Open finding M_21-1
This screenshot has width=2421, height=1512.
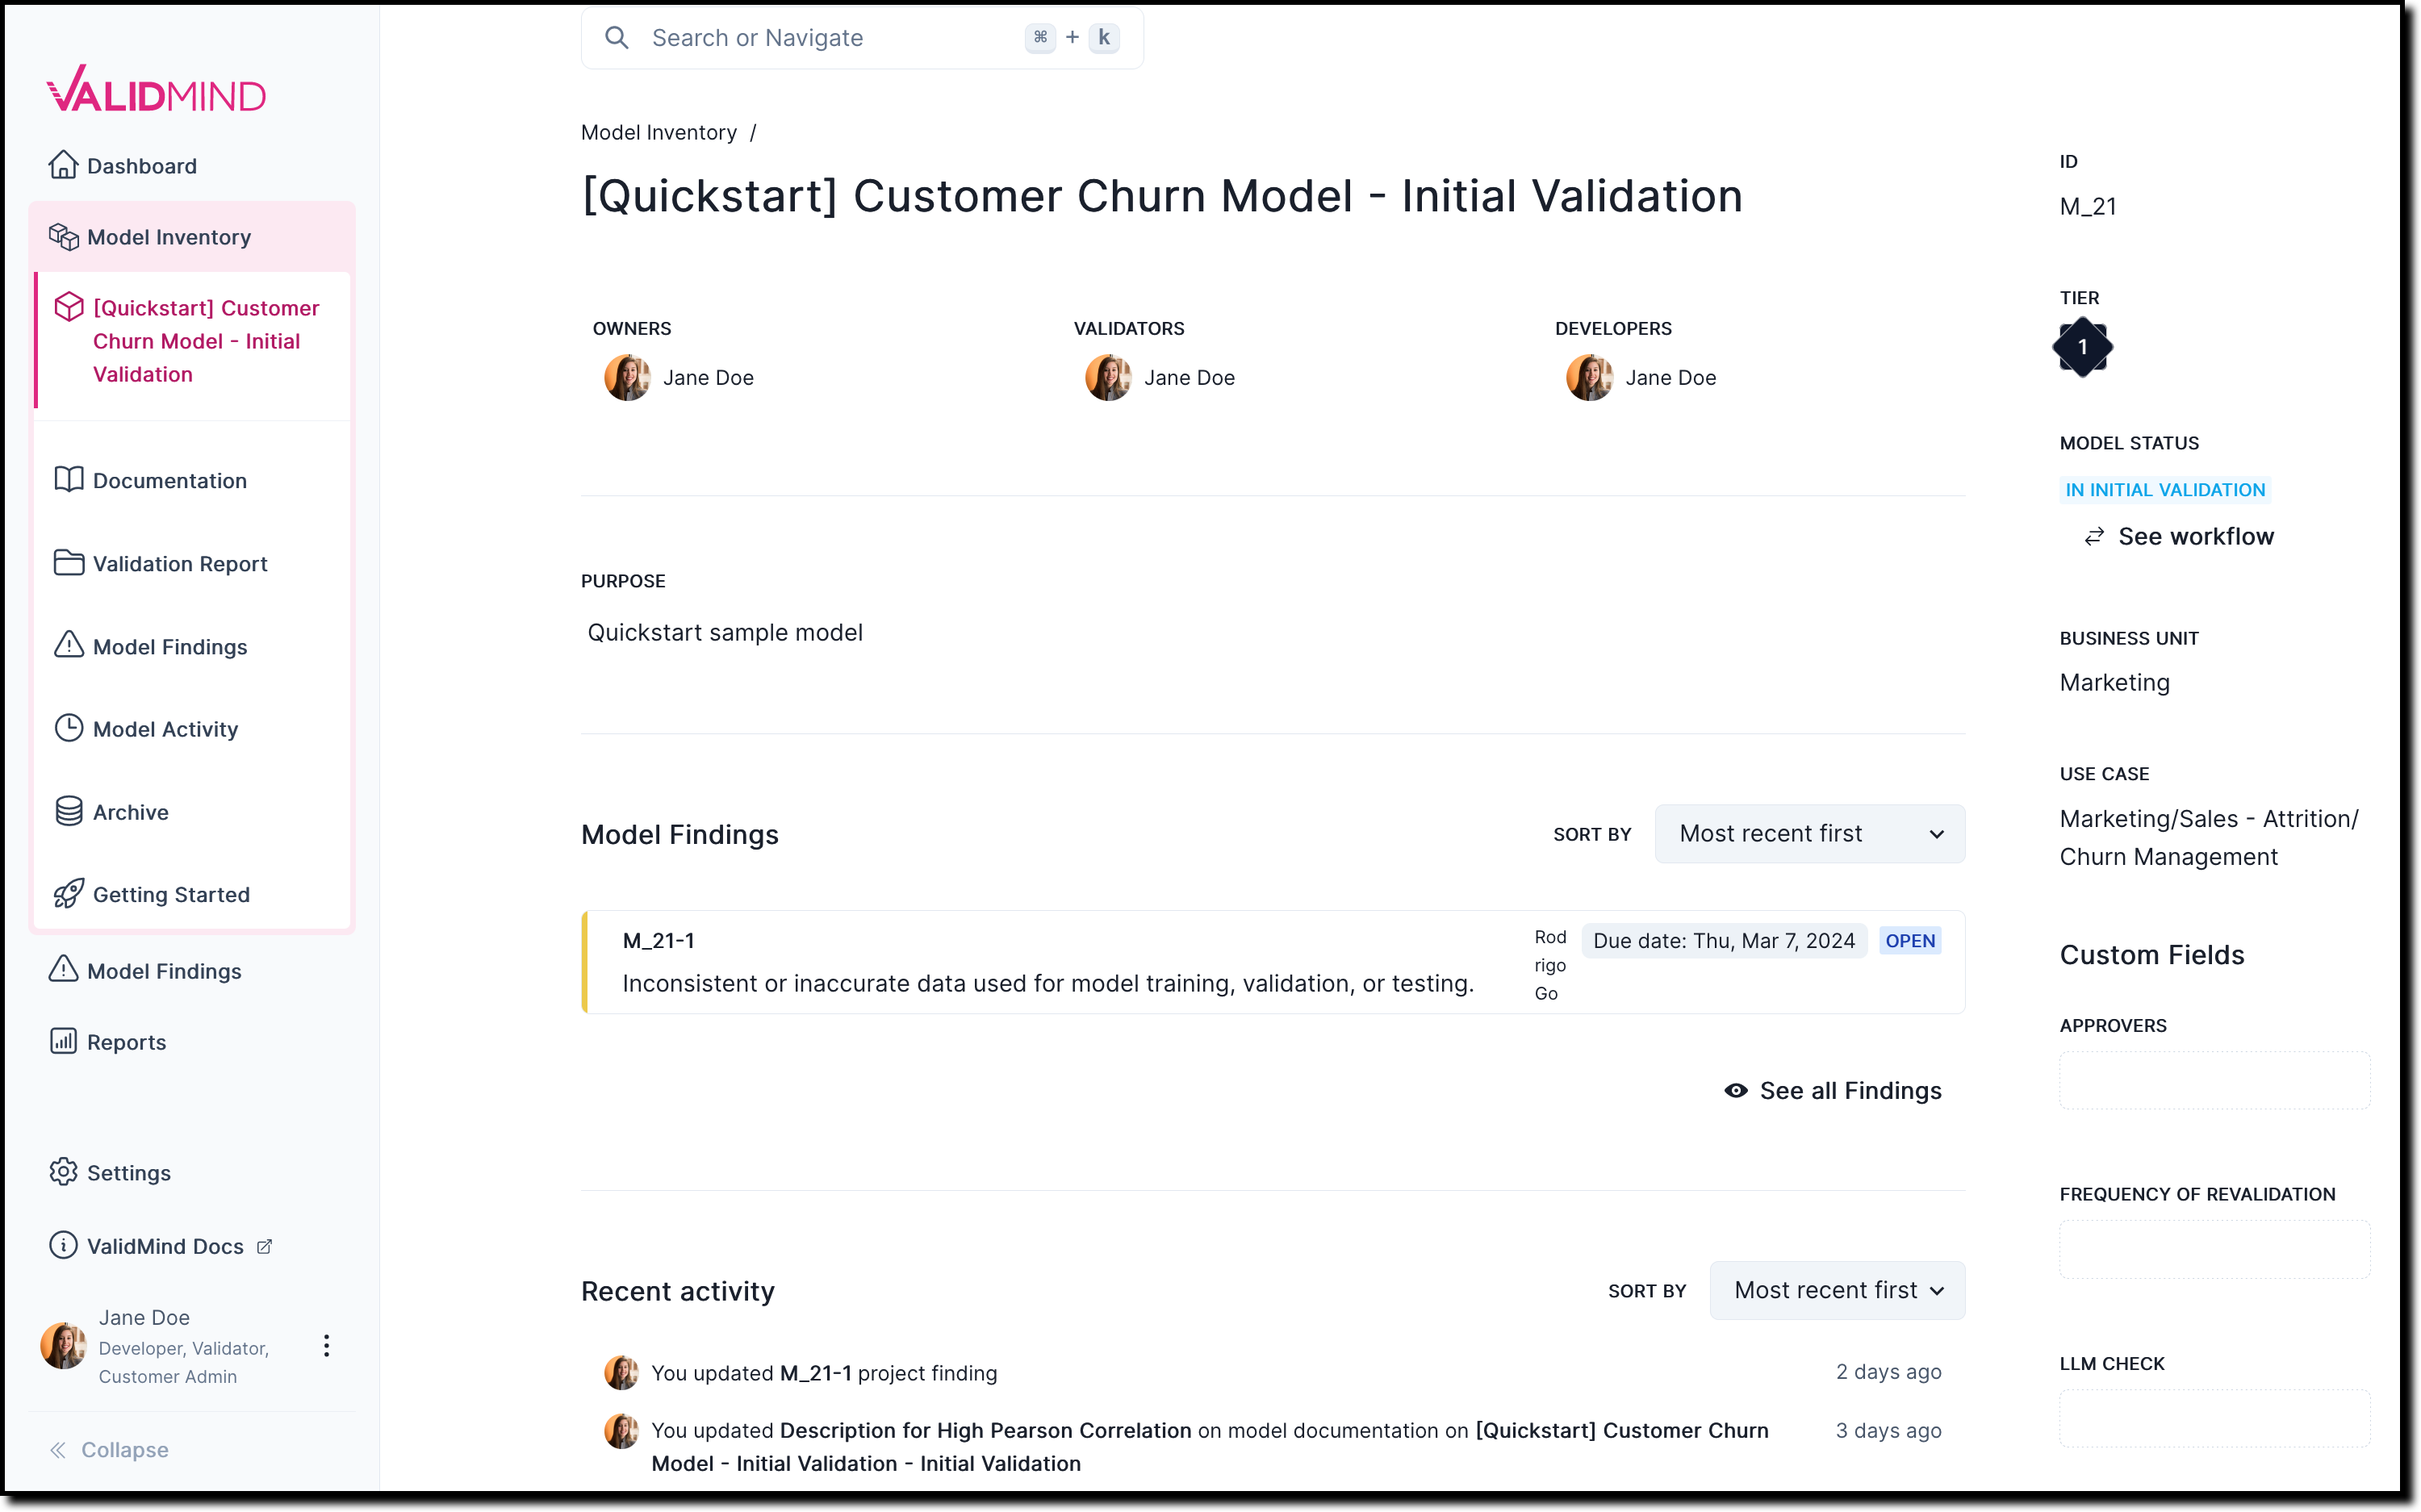[x=659, y=939]
